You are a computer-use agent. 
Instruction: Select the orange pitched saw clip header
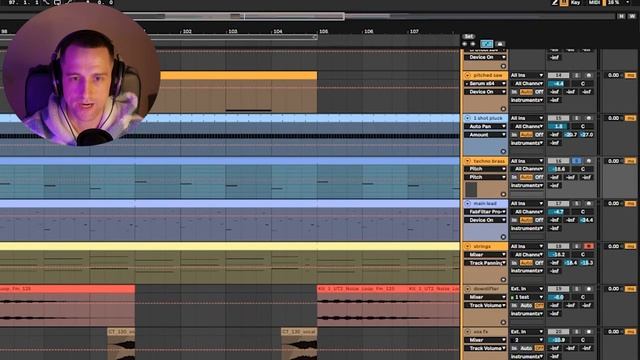238,76
